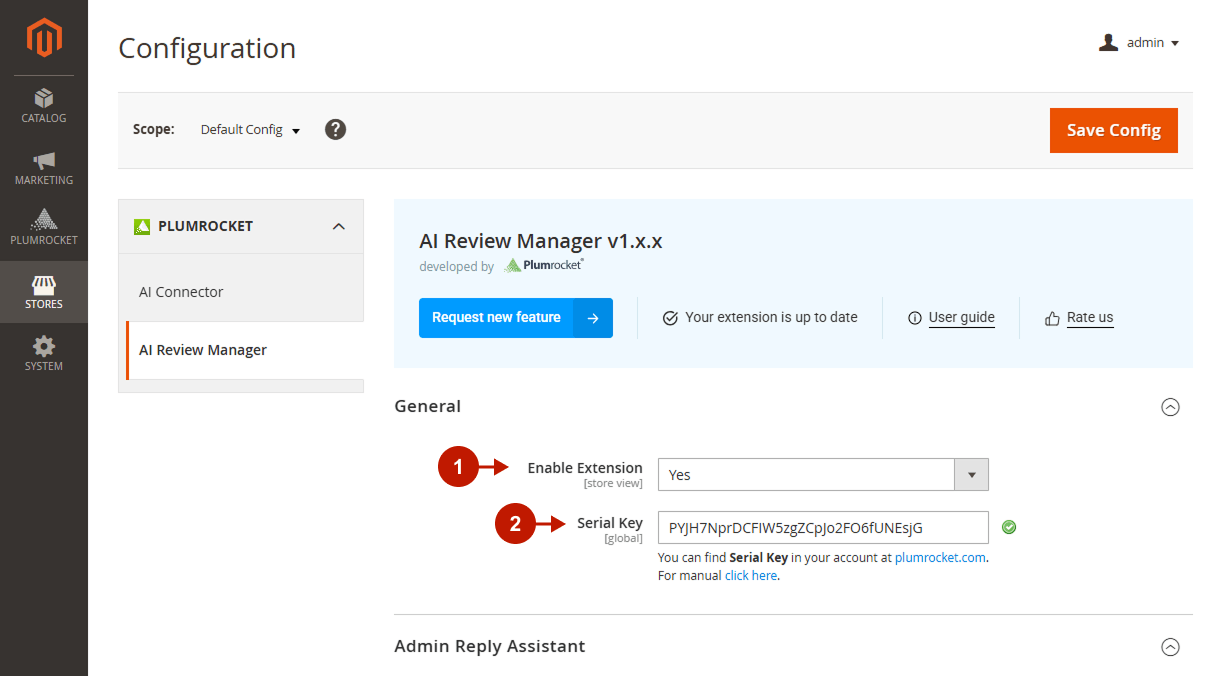Click the admin user avatar icon

pyautogui.click(x=1108, y=42)
